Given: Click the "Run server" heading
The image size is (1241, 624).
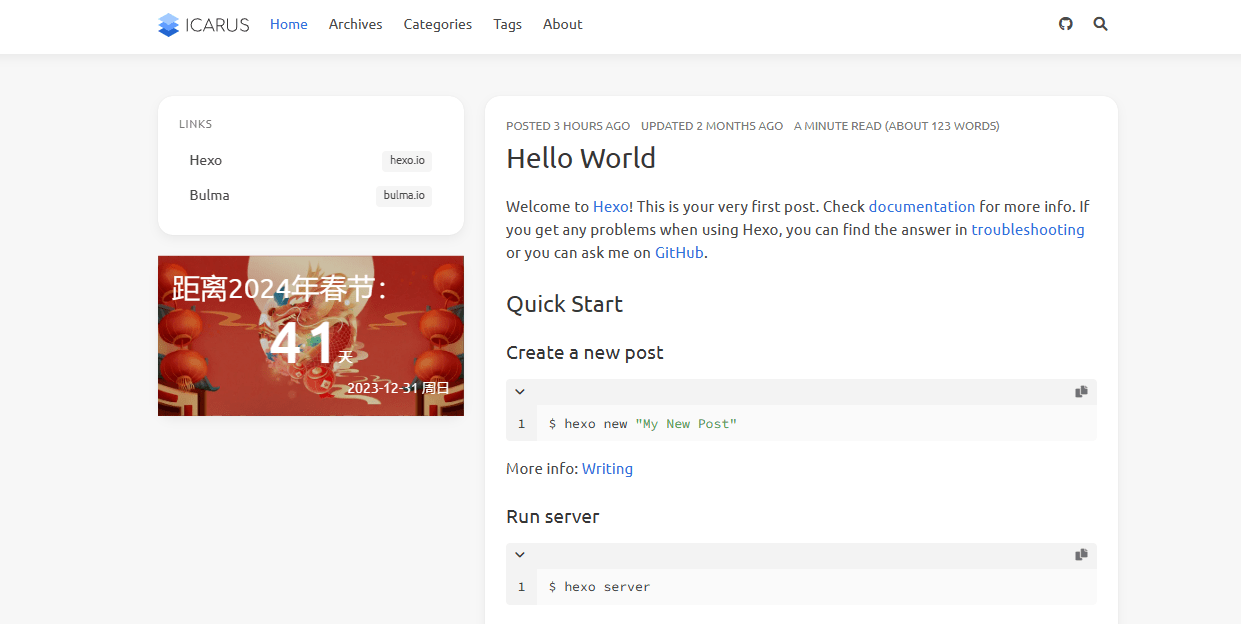Looking at the screenshot, I should [553, 517].
